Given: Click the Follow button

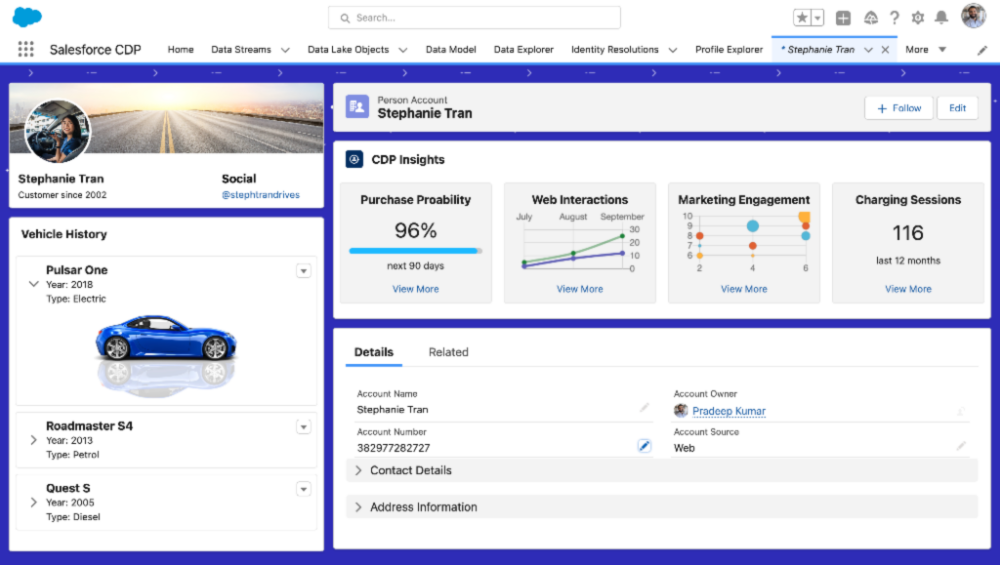Looking at the screenshot, I should (x=898, y=108).
